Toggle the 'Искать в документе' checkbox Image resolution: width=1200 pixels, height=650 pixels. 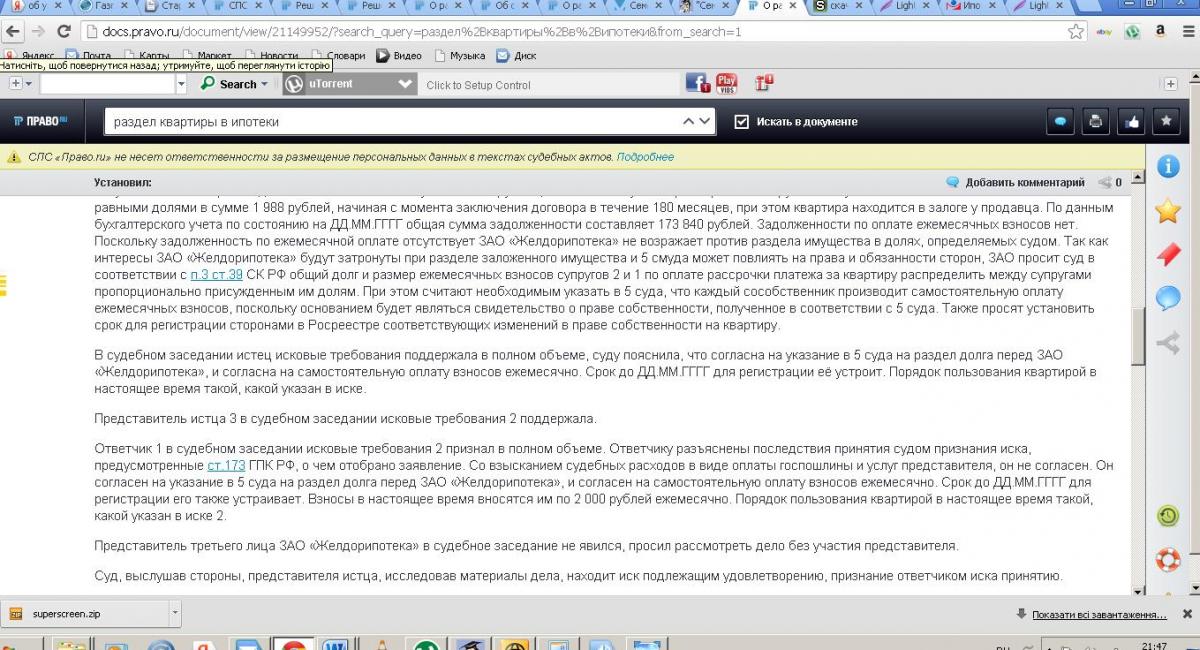coord(741,122)
